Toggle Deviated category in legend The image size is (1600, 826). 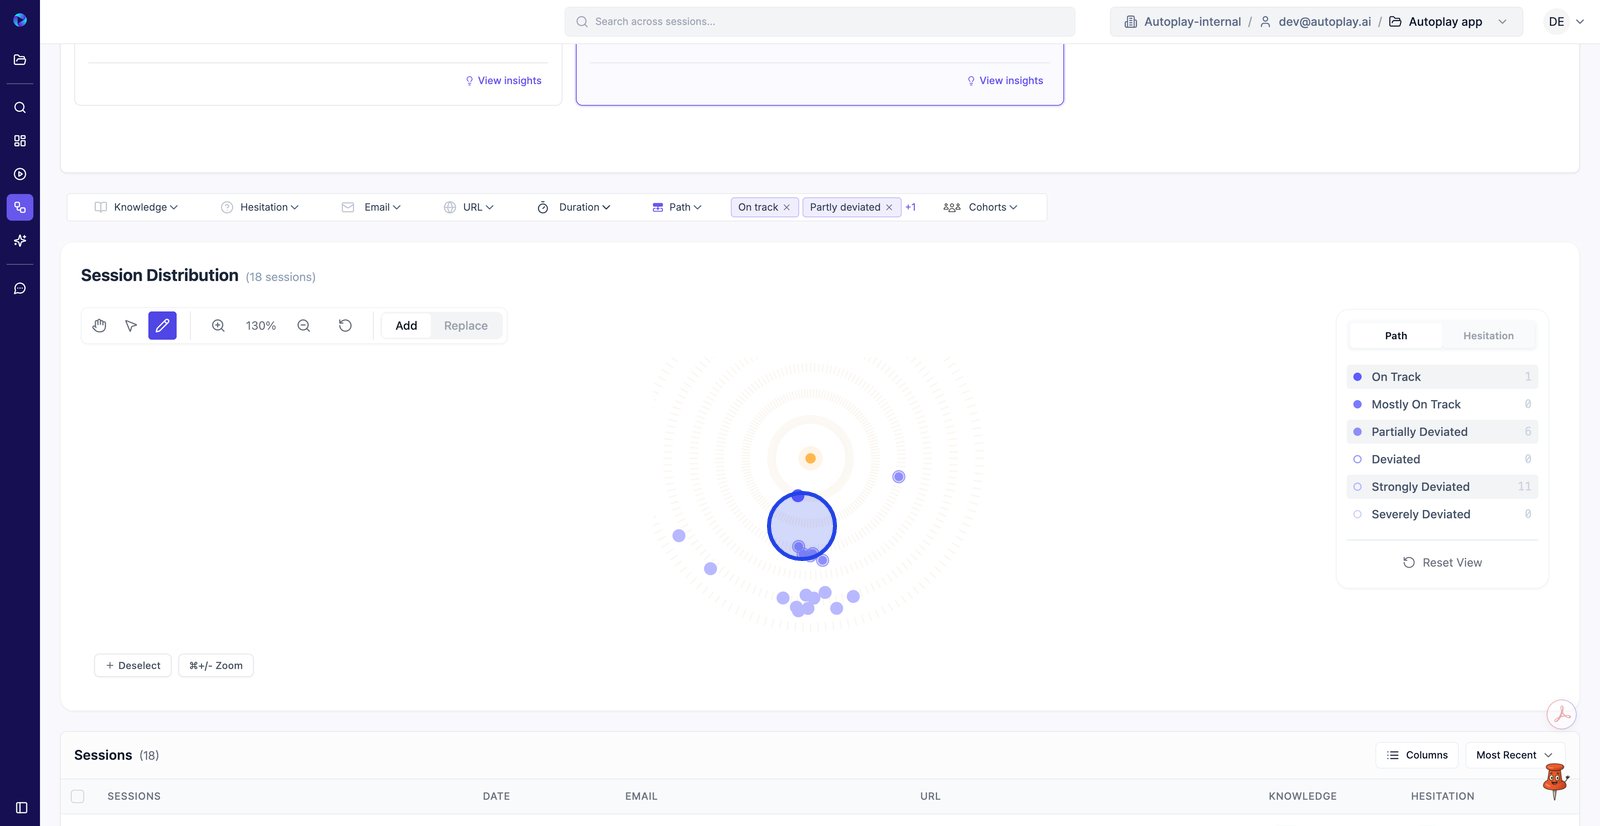1395,459
